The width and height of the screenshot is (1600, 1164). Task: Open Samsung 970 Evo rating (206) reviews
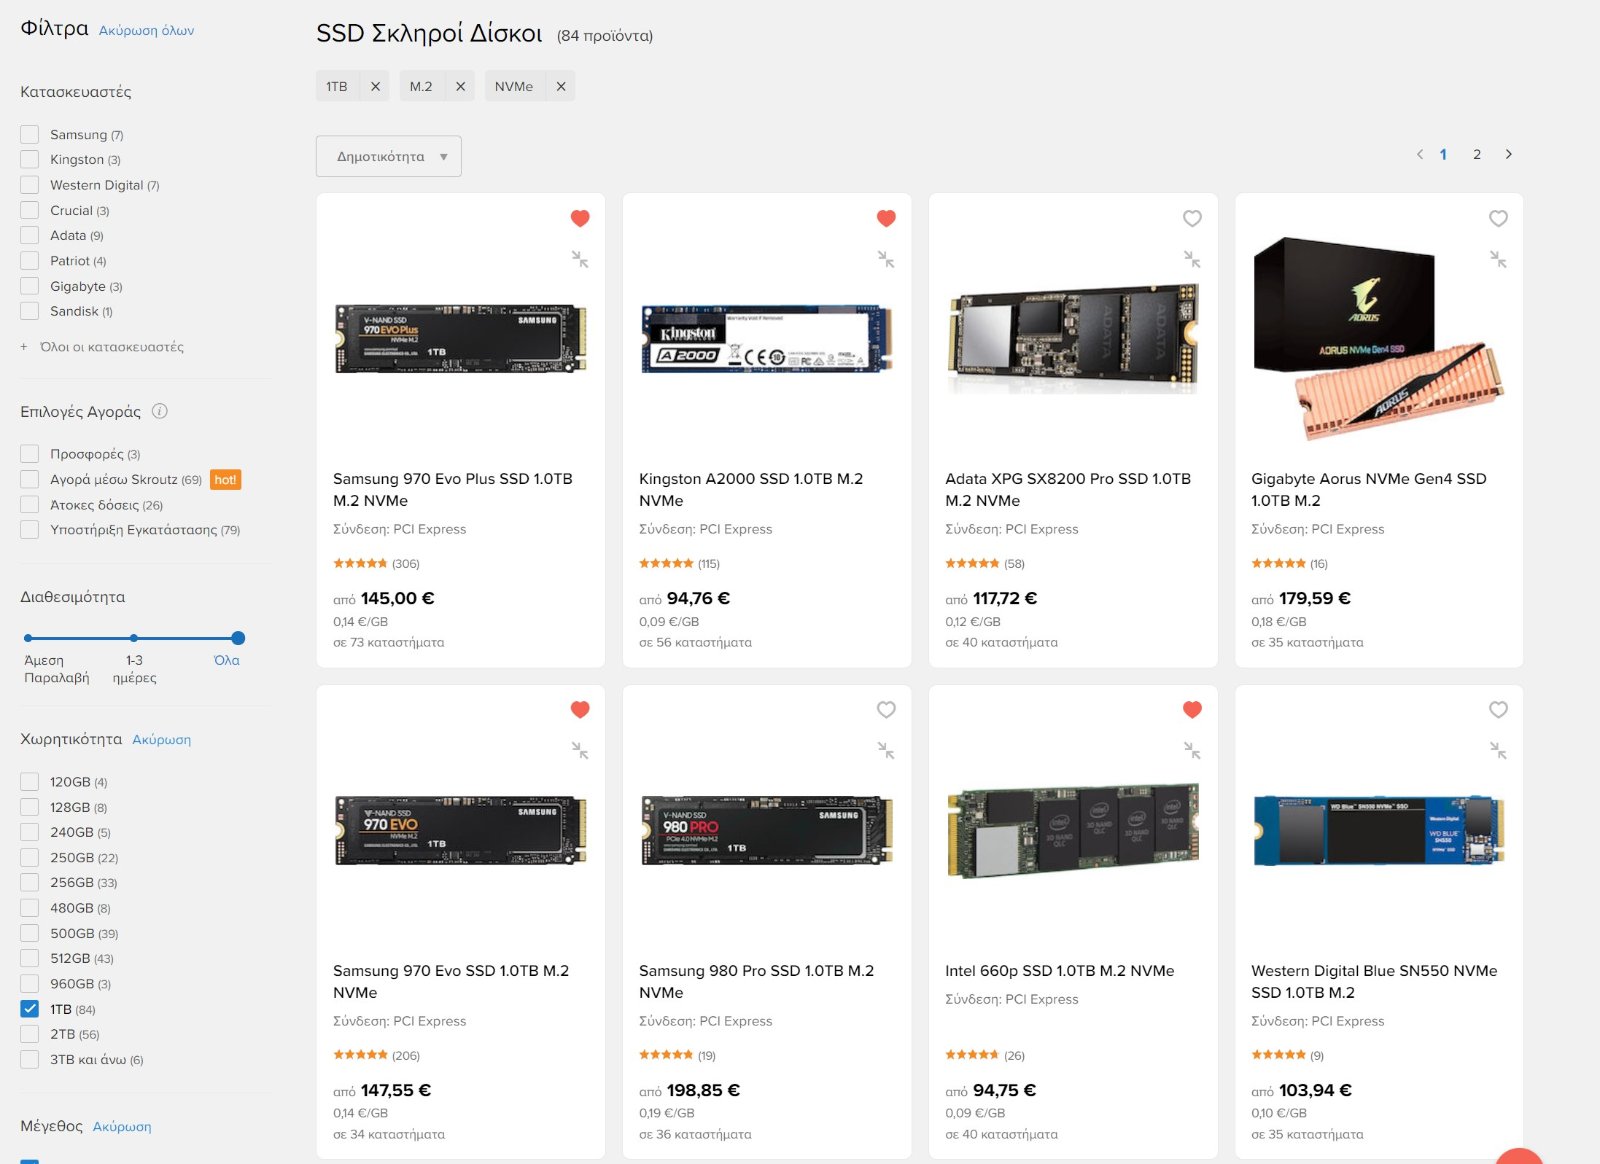[x=377, y=1055]
